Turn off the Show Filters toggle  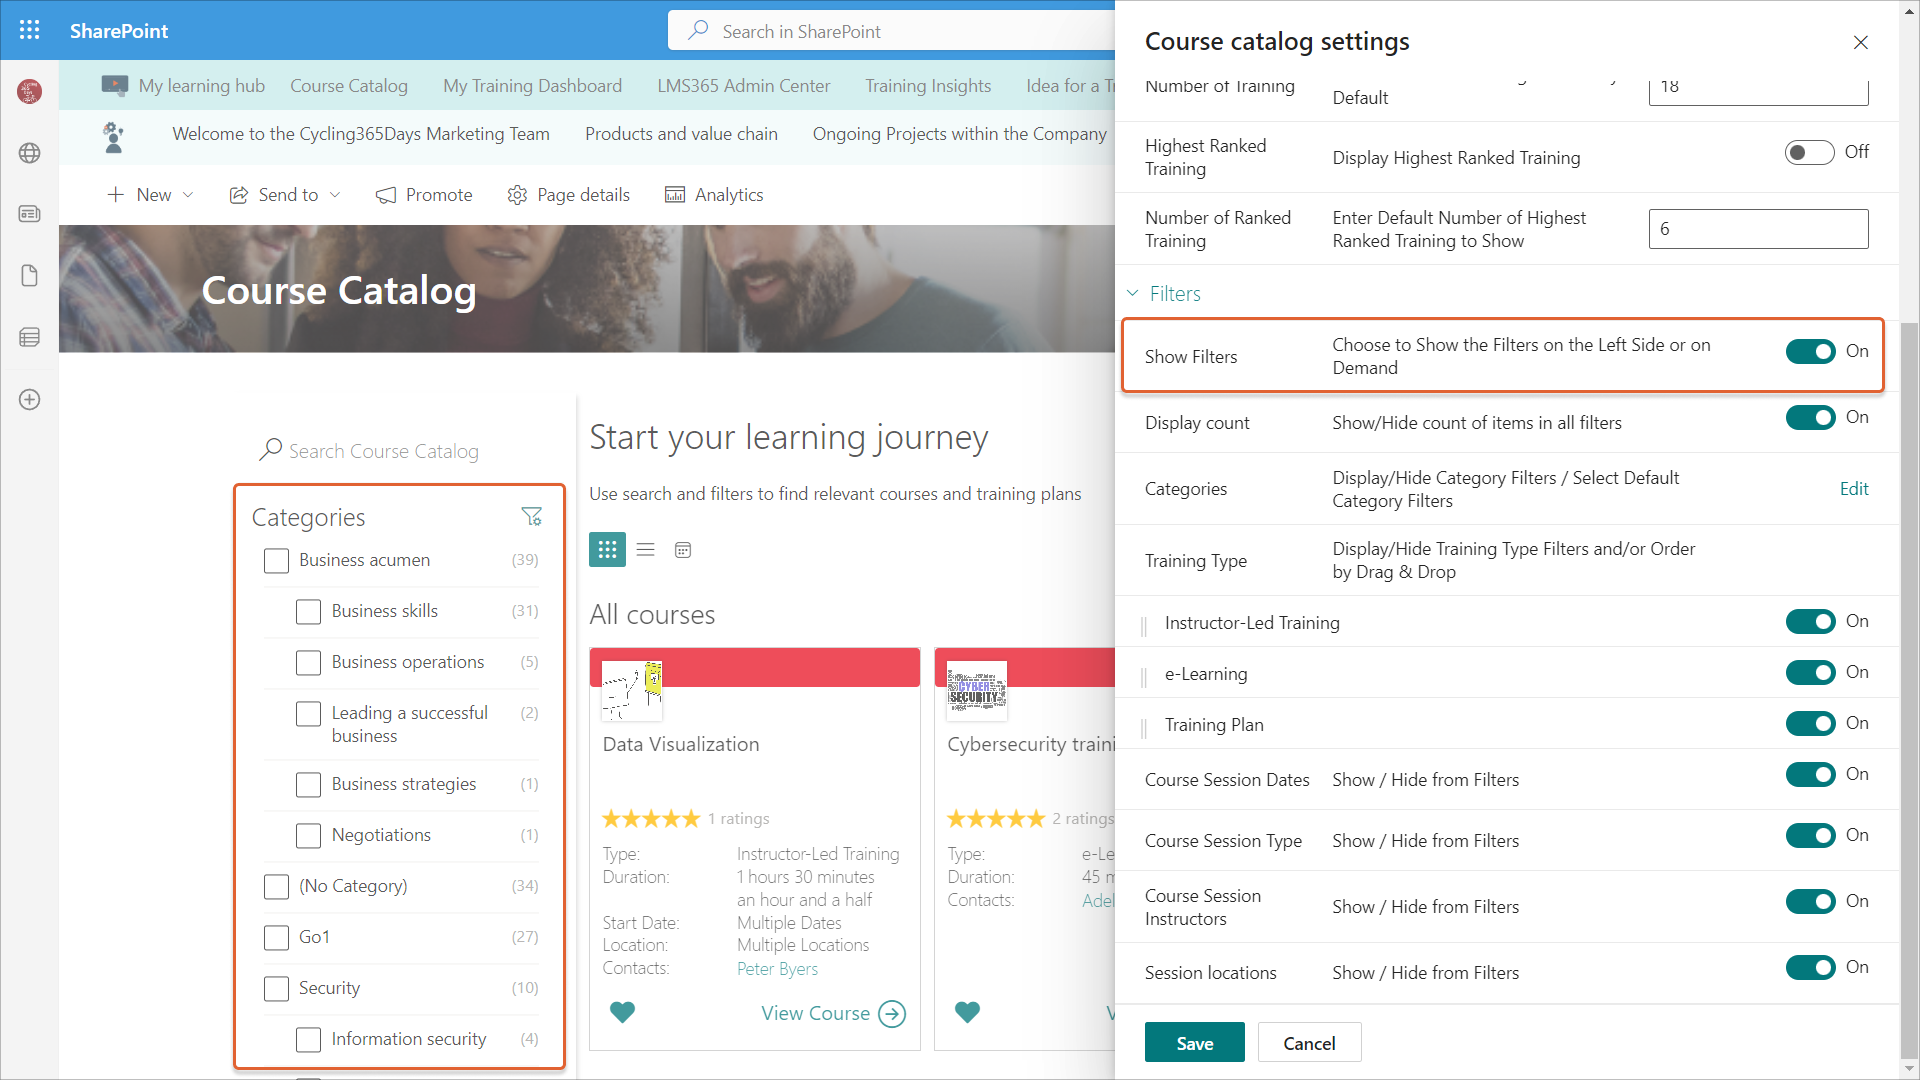(x=1810, y=351)
